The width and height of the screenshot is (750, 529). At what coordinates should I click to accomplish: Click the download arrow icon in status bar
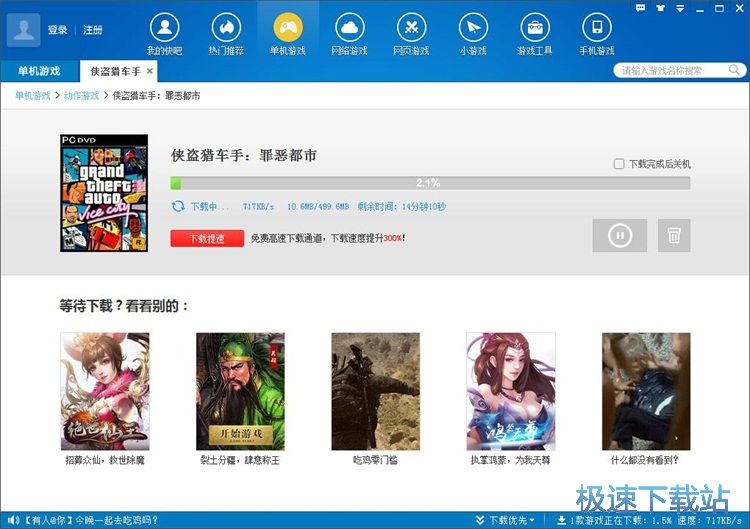click(x=562, y=520)
